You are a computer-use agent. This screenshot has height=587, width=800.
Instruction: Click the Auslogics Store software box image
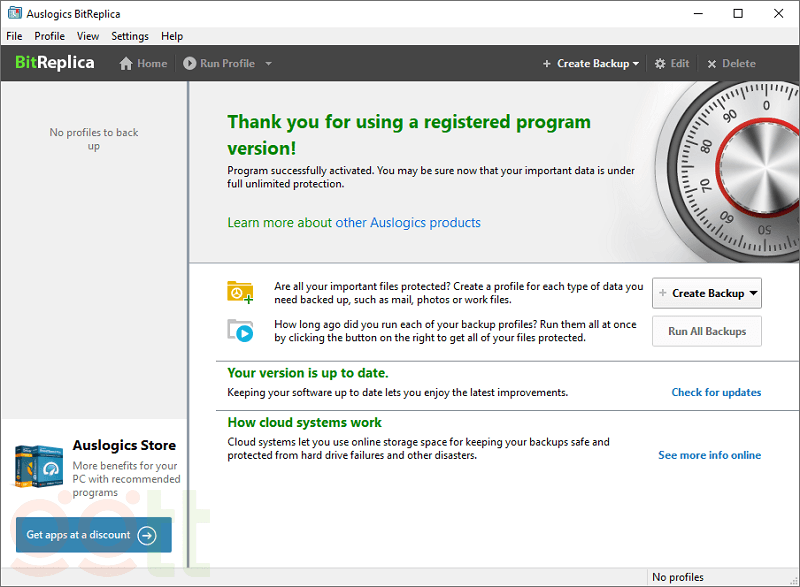click(x=39, y=466)
